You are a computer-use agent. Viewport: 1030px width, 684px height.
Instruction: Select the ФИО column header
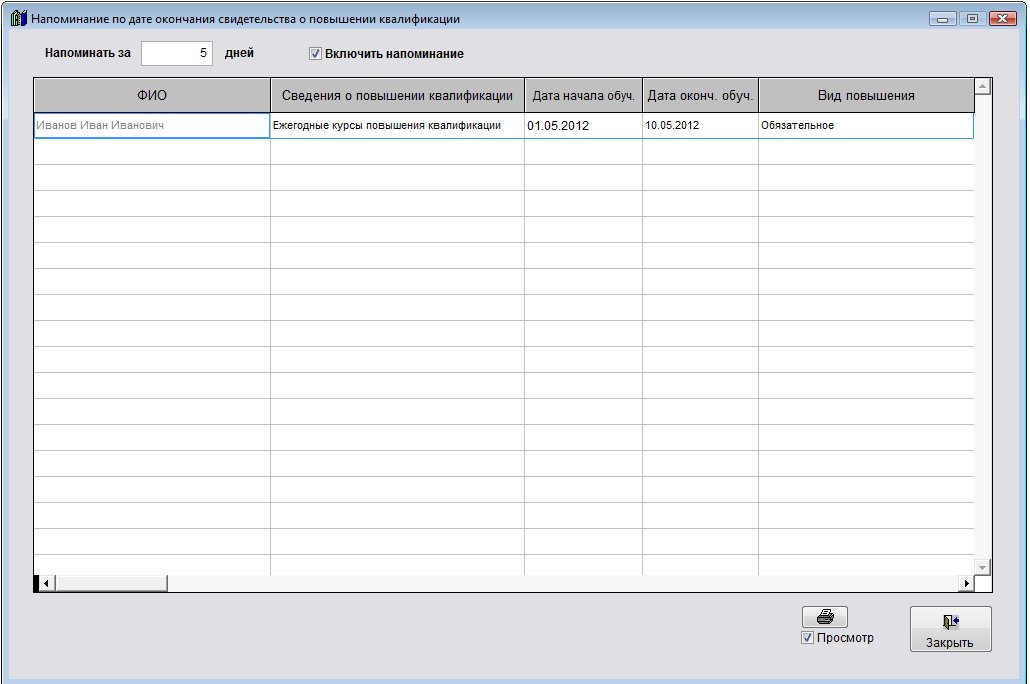[152, 96]
